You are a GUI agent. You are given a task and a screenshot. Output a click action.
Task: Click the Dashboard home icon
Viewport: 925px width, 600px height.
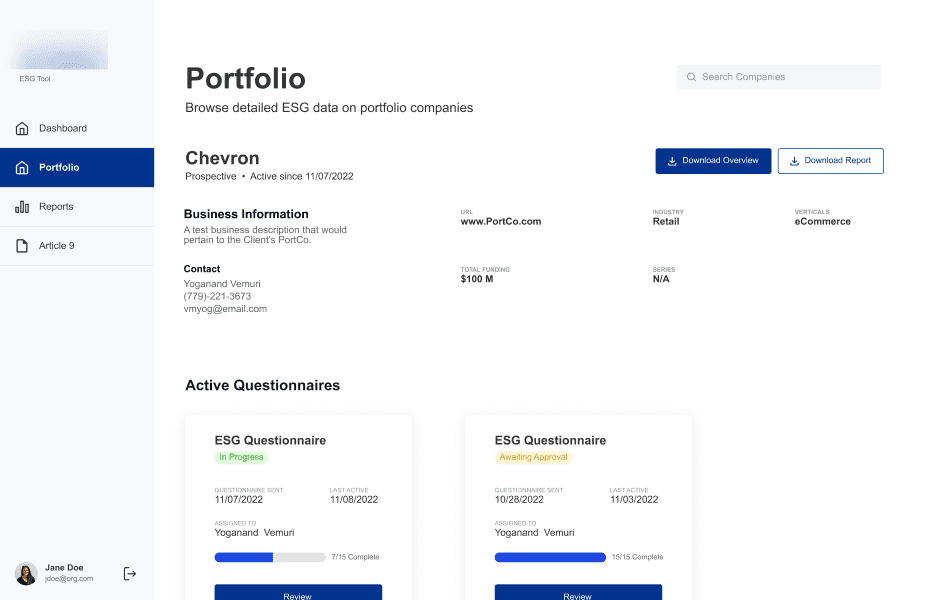pos(22,129)
